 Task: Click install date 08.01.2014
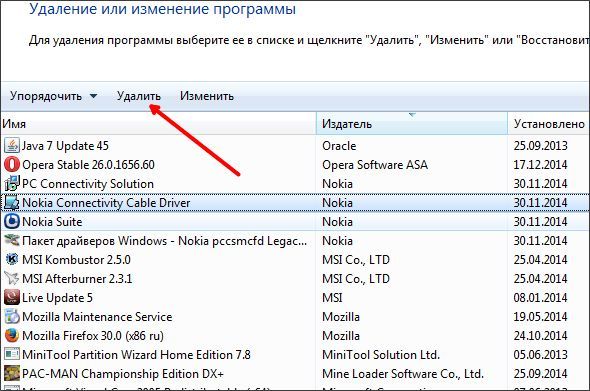point(540,298)
